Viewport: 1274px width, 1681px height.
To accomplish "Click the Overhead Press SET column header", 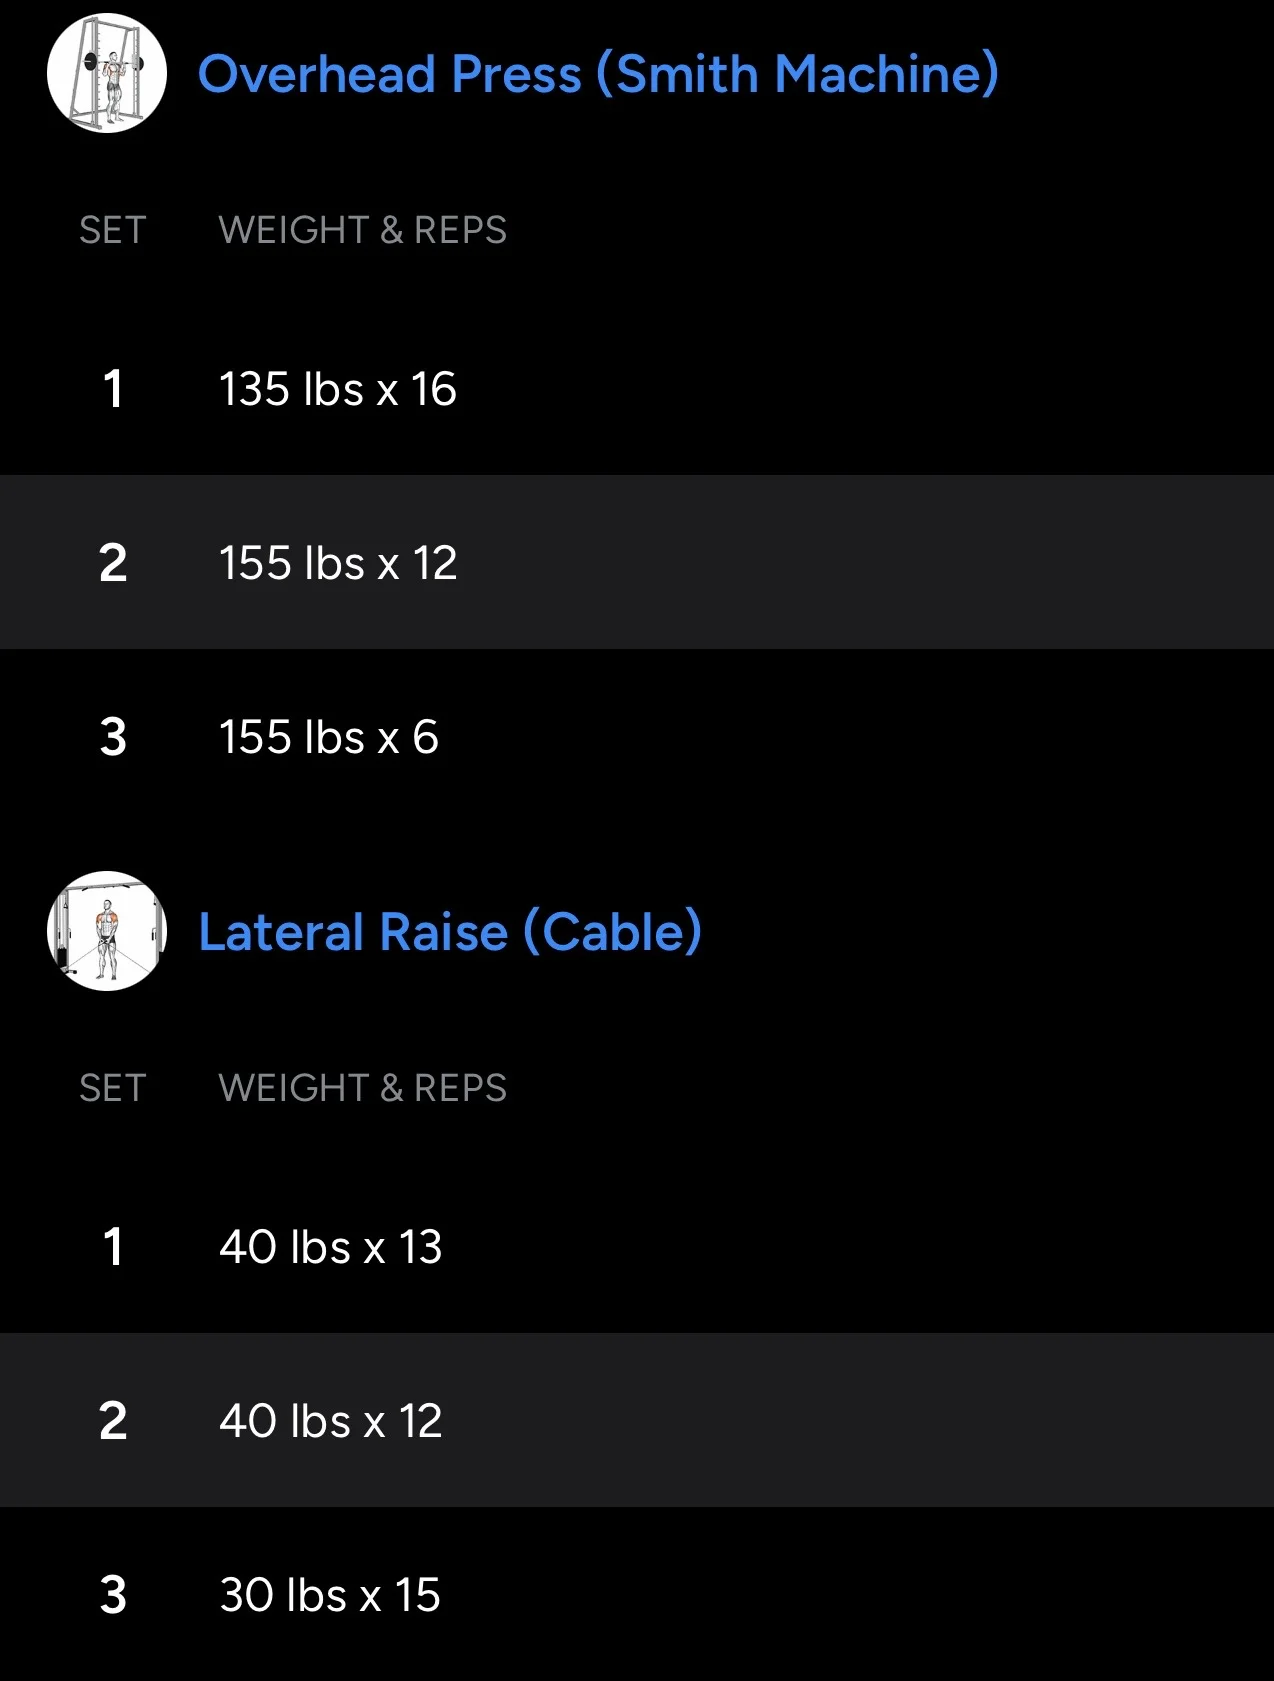I will click(113, 230).
